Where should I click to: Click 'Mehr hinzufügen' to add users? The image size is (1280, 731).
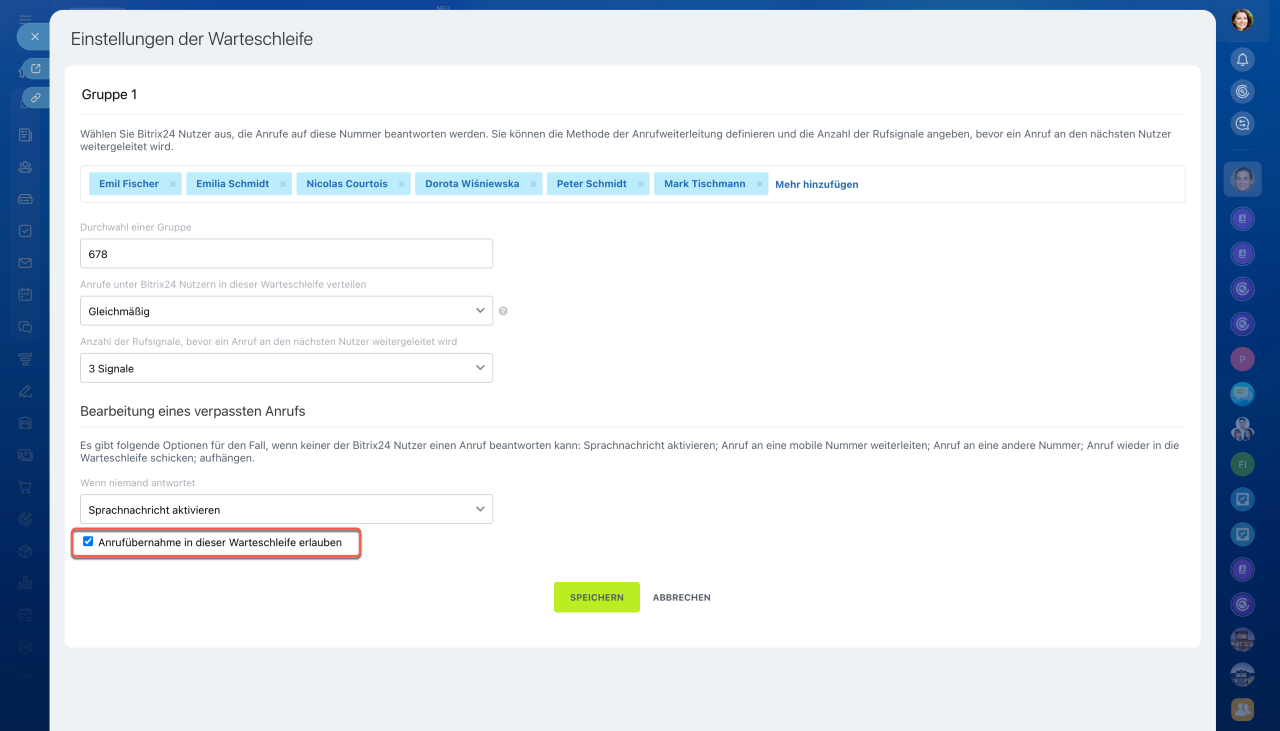tap(817, 184)
